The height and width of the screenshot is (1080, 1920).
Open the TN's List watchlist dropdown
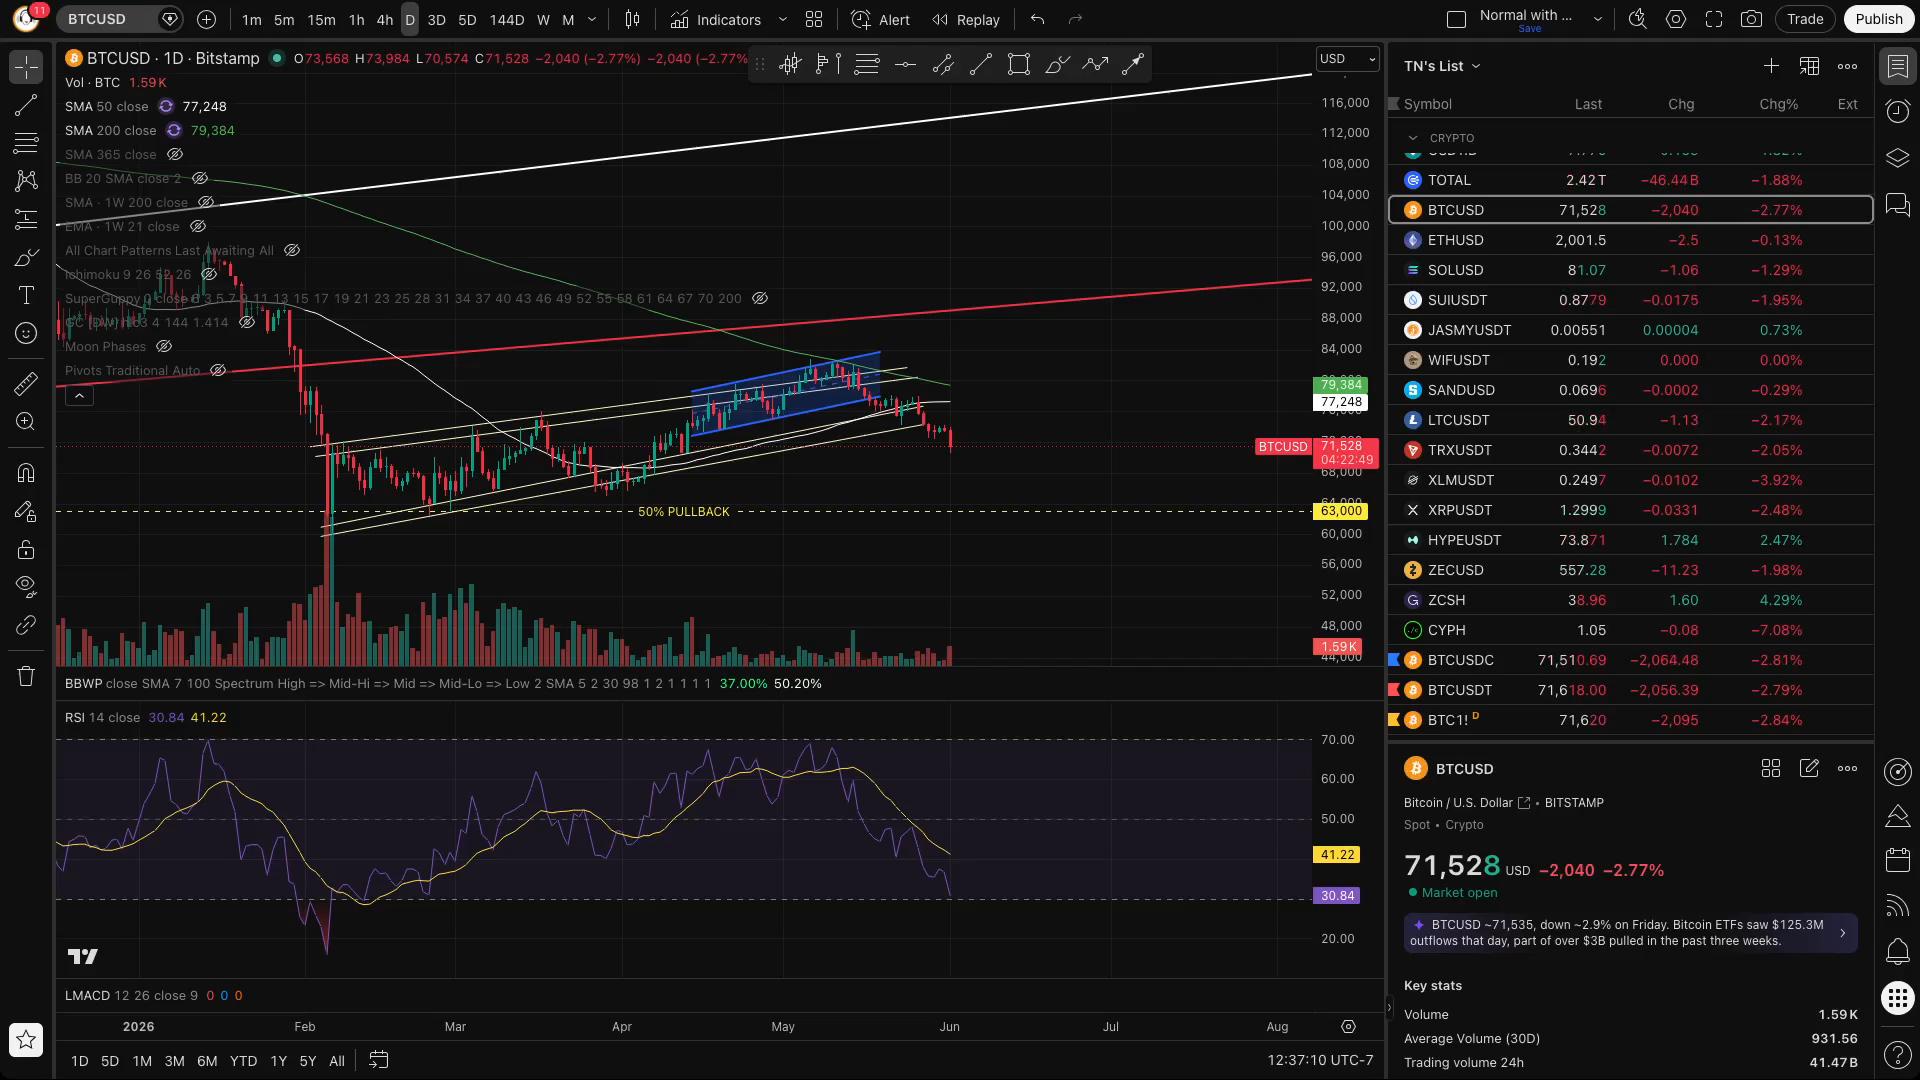point(1442,66)
